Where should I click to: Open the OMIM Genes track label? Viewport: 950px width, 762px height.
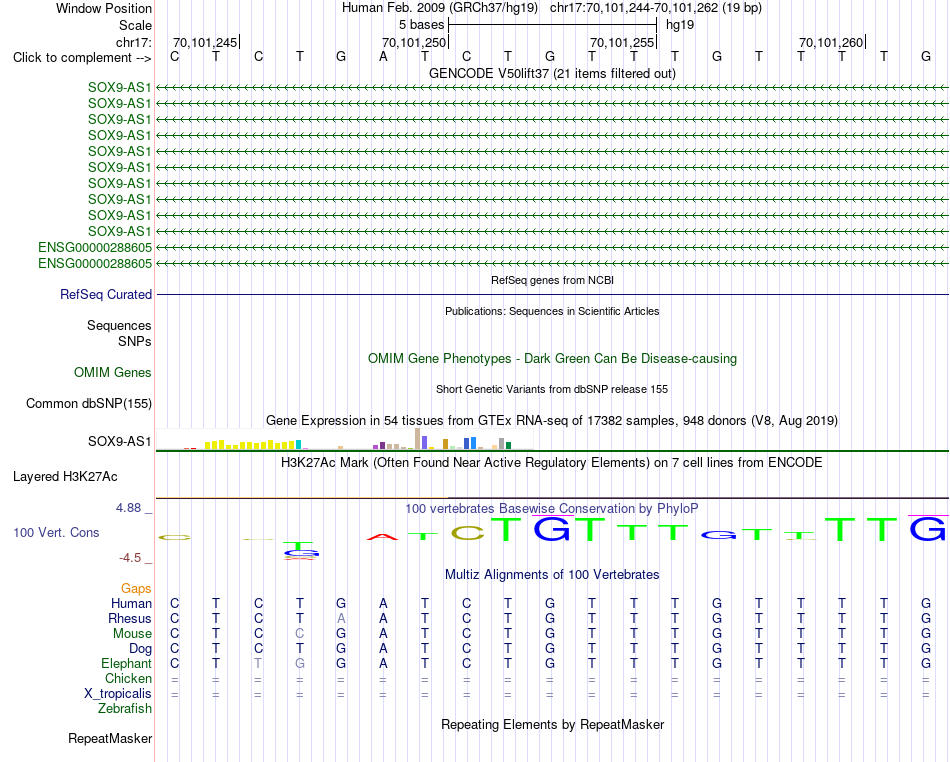tap(112, 373)
